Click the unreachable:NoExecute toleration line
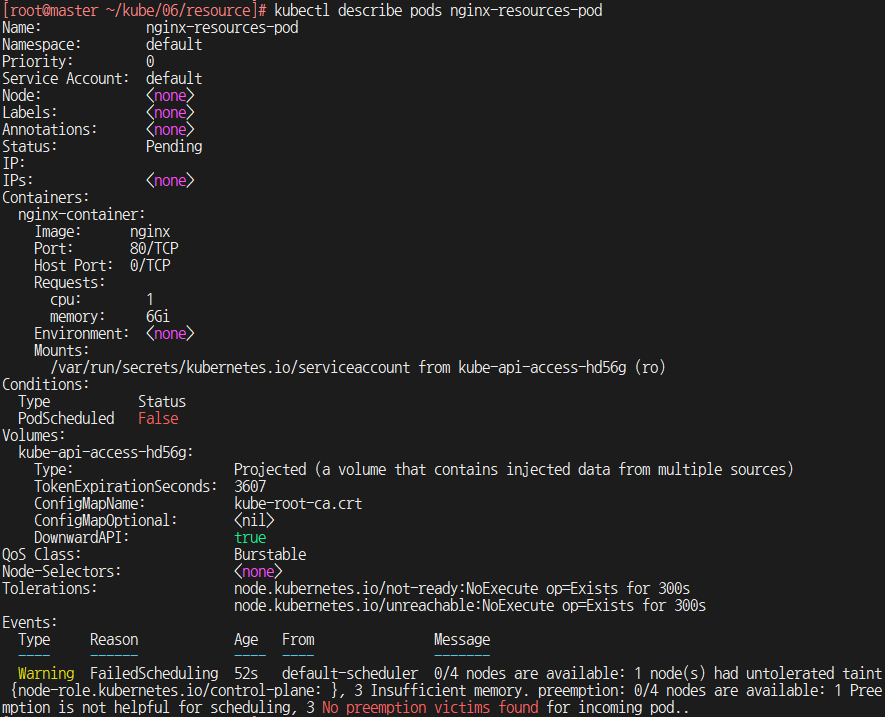The image size is (885, 717). pyautogui.click(x=470, y=605)
